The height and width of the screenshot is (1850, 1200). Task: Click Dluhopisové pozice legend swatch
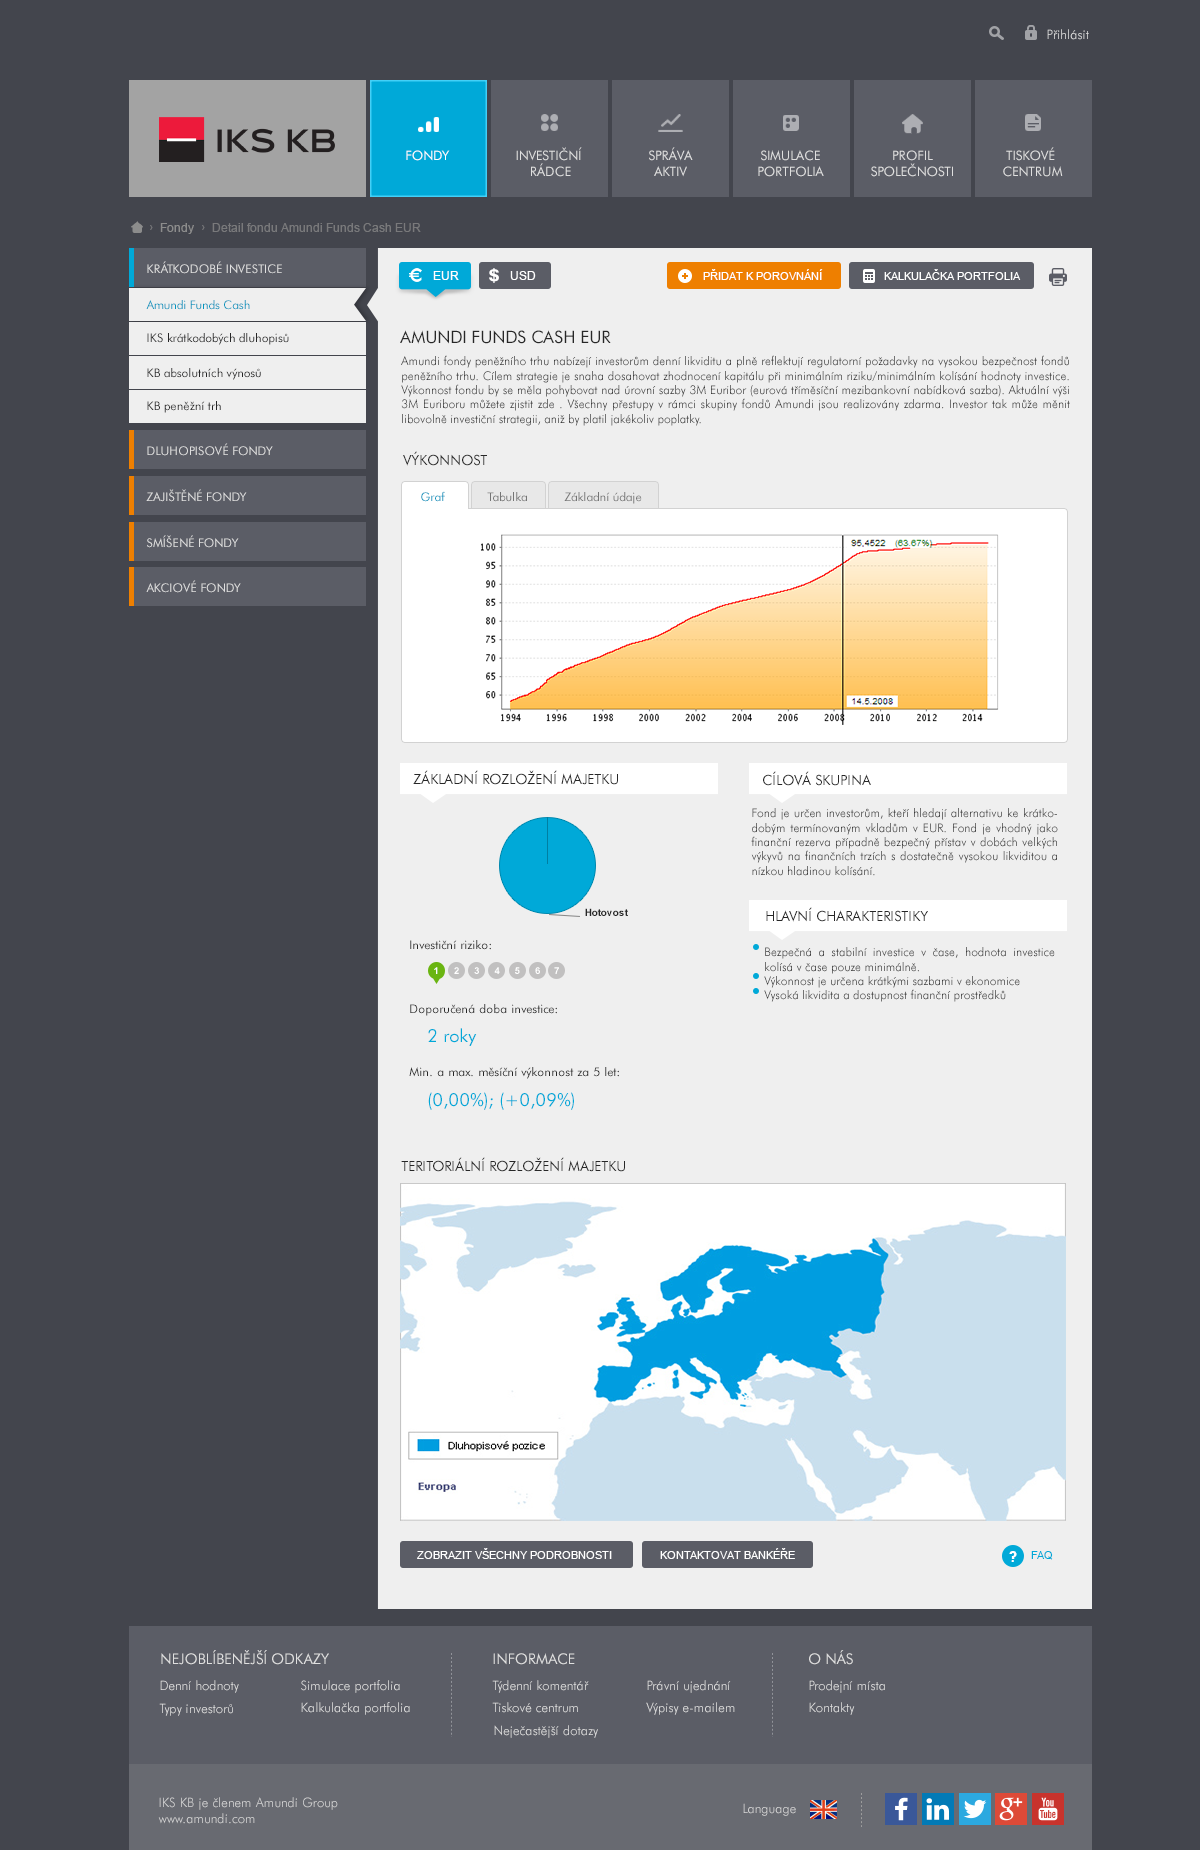(429, 1446)
